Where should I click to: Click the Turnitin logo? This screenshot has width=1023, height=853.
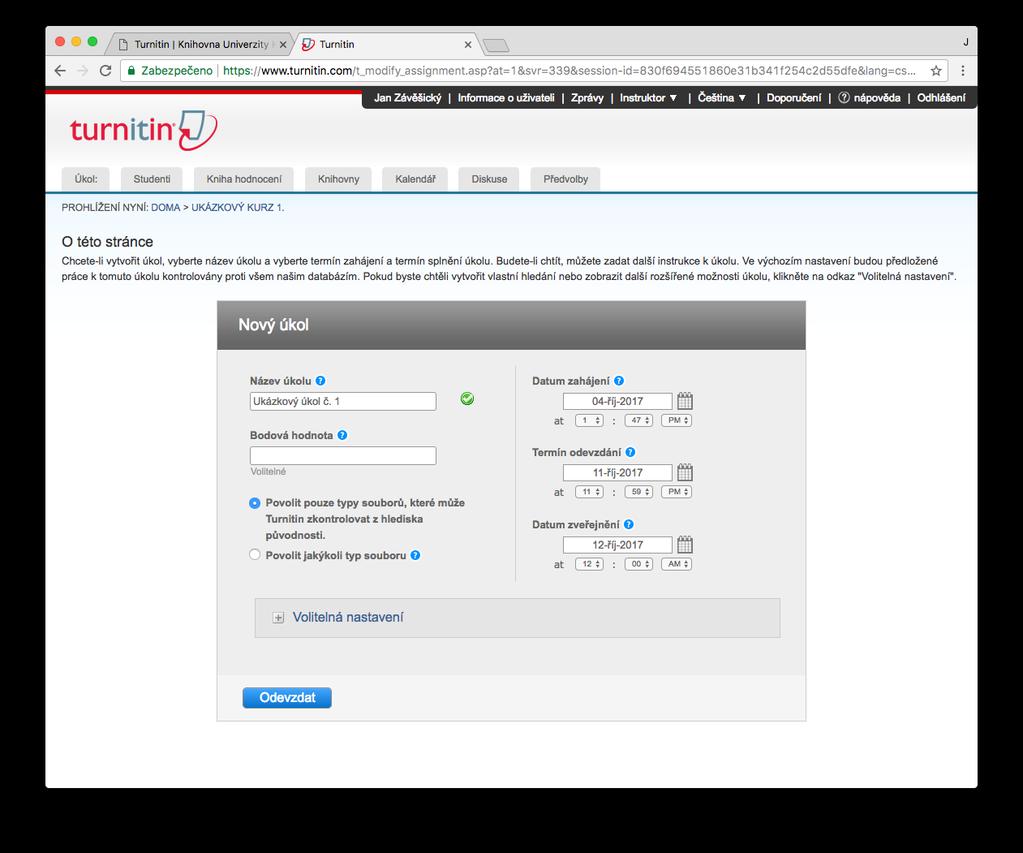pos(144,130)
